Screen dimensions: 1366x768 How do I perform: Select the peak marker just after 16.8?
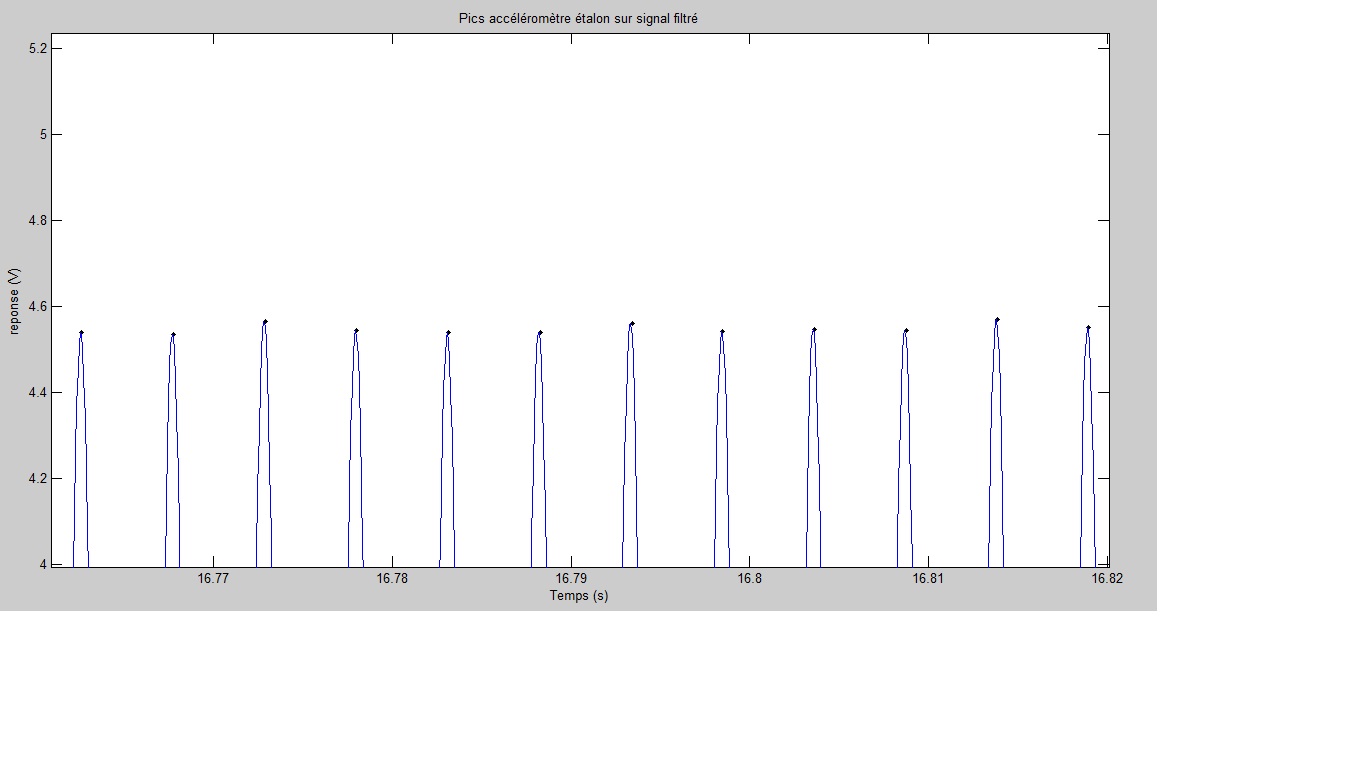point(814,329)
